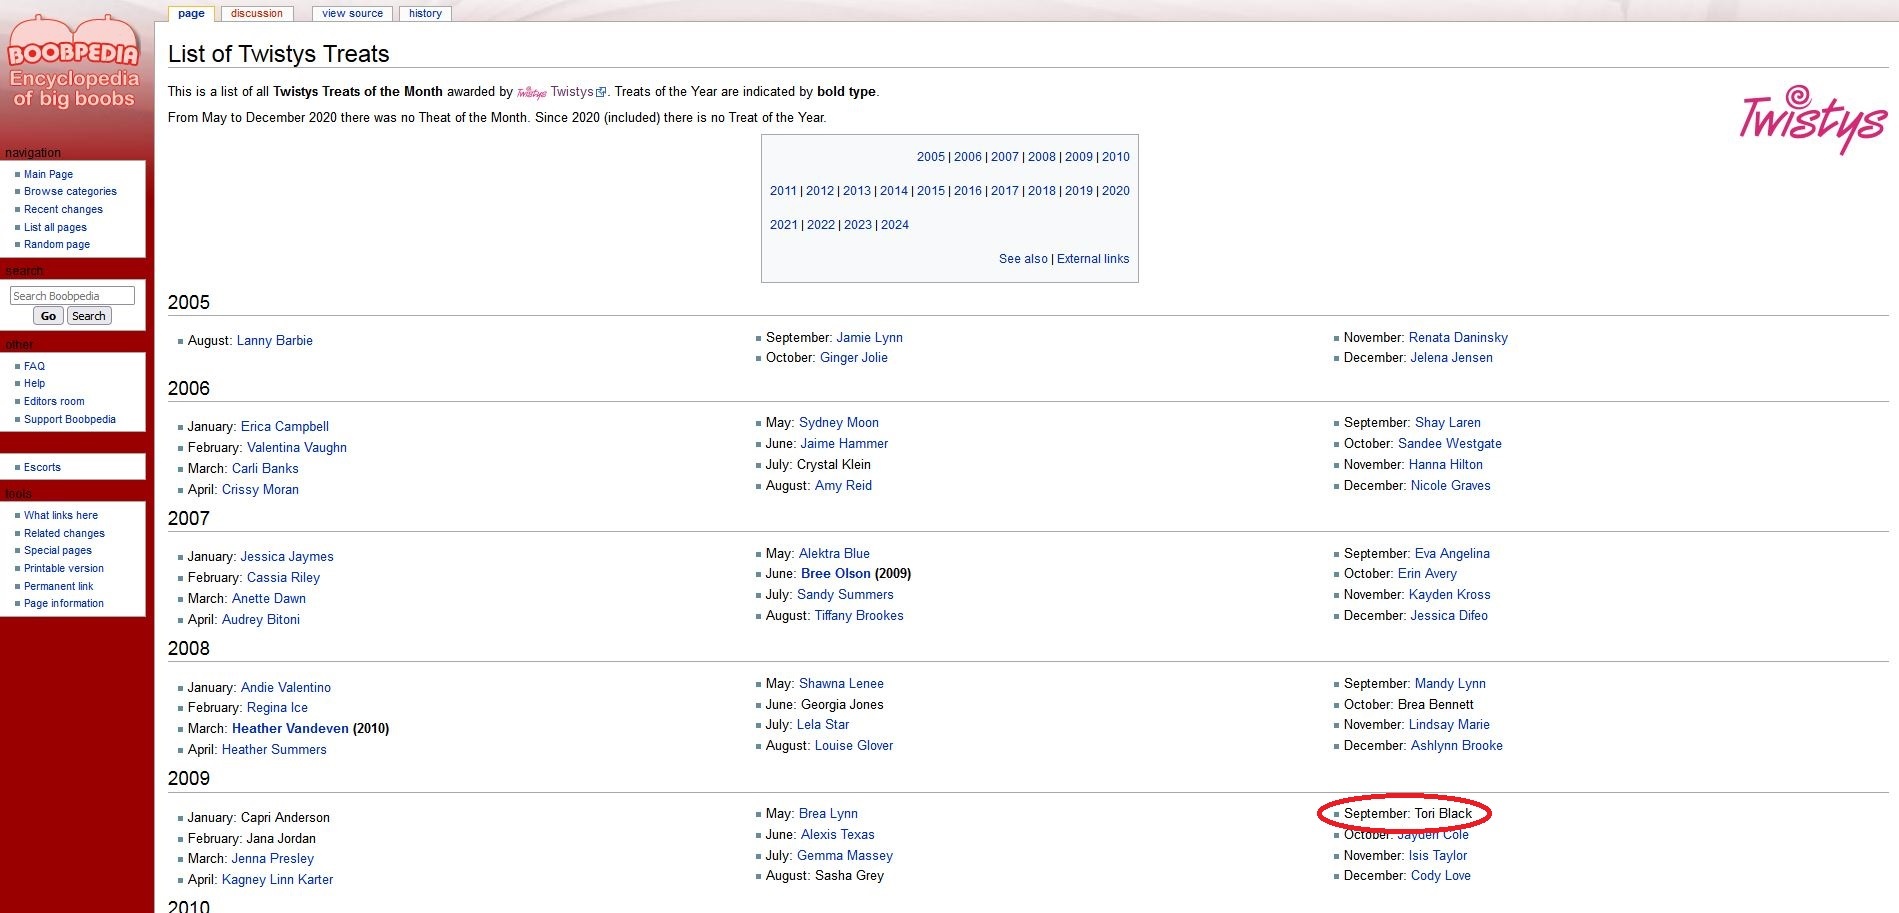The height and width of the screenshot is (913, 1899).
Task: Jump to 2020 in contents box
Action: point(1116,191)
